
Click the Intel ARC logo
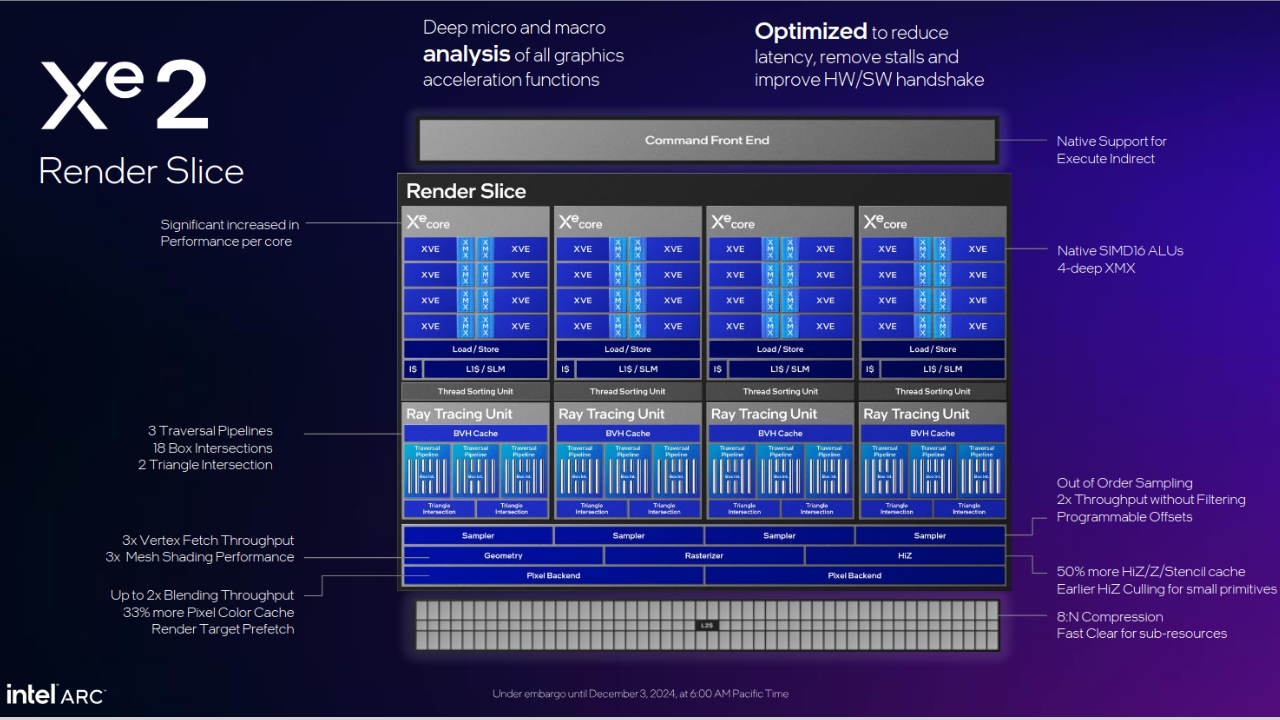(x=56, y=694)
